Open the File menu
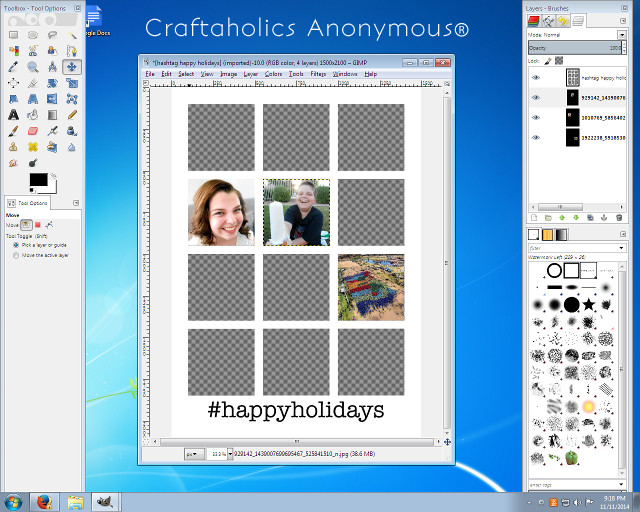Screen dimensions: 640x512 (150, 74)
